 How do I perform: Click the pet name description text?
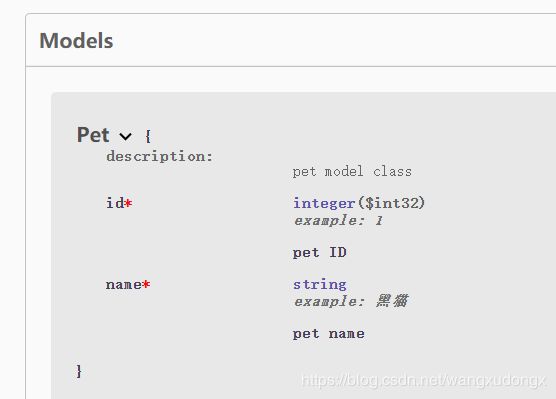(x=328, y=334)
